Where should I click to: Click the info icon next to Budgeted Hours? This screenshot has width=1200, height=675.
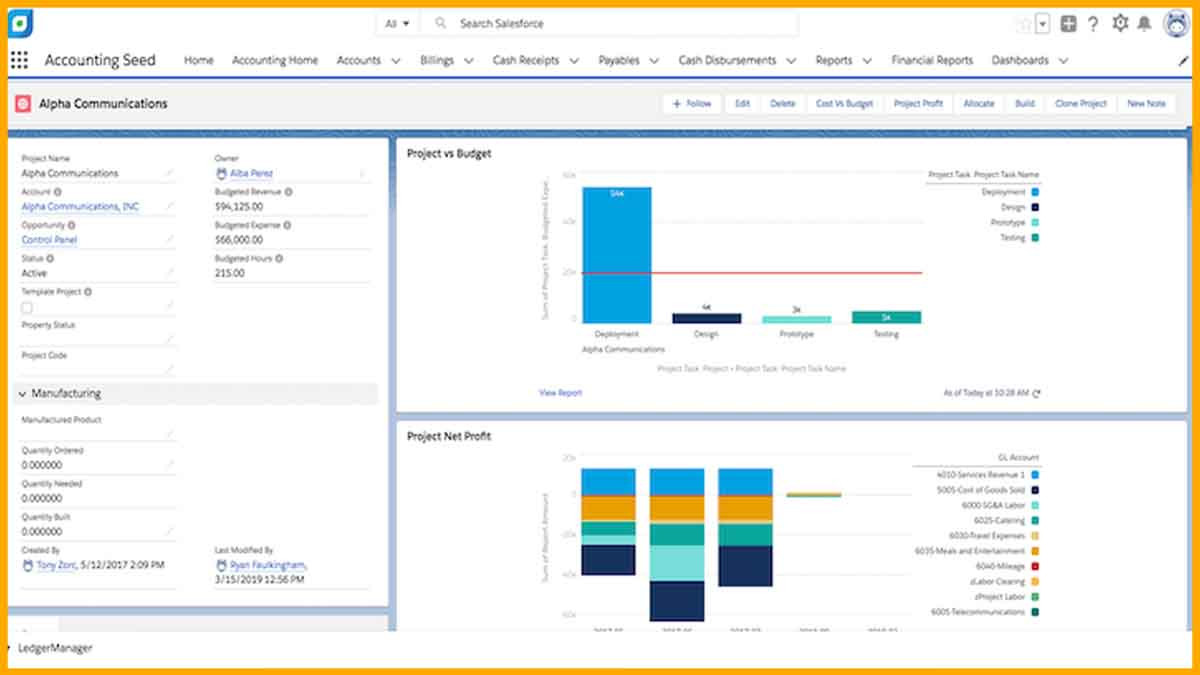point(279,258)
